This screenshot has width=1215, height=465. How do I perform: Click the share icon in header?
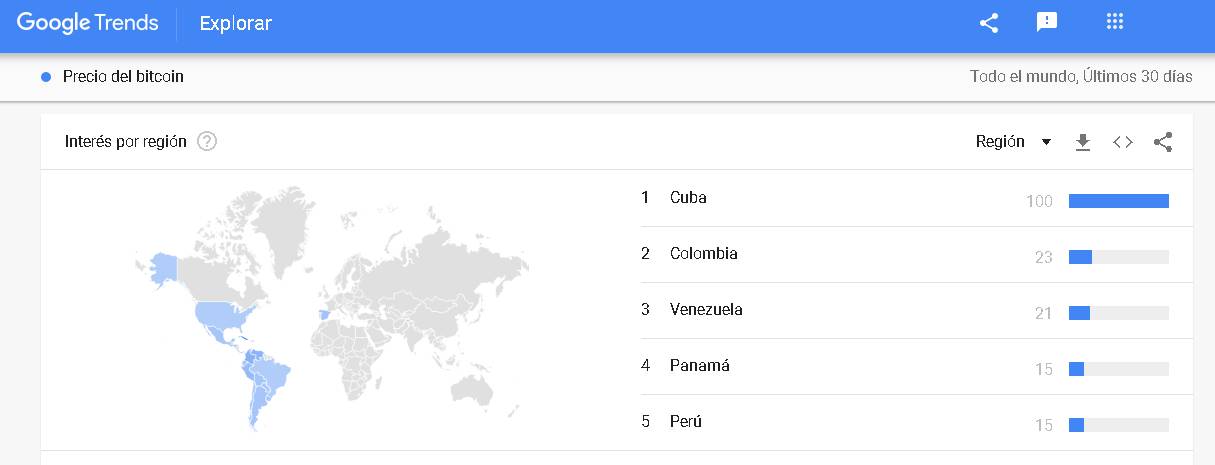point(989,23)
